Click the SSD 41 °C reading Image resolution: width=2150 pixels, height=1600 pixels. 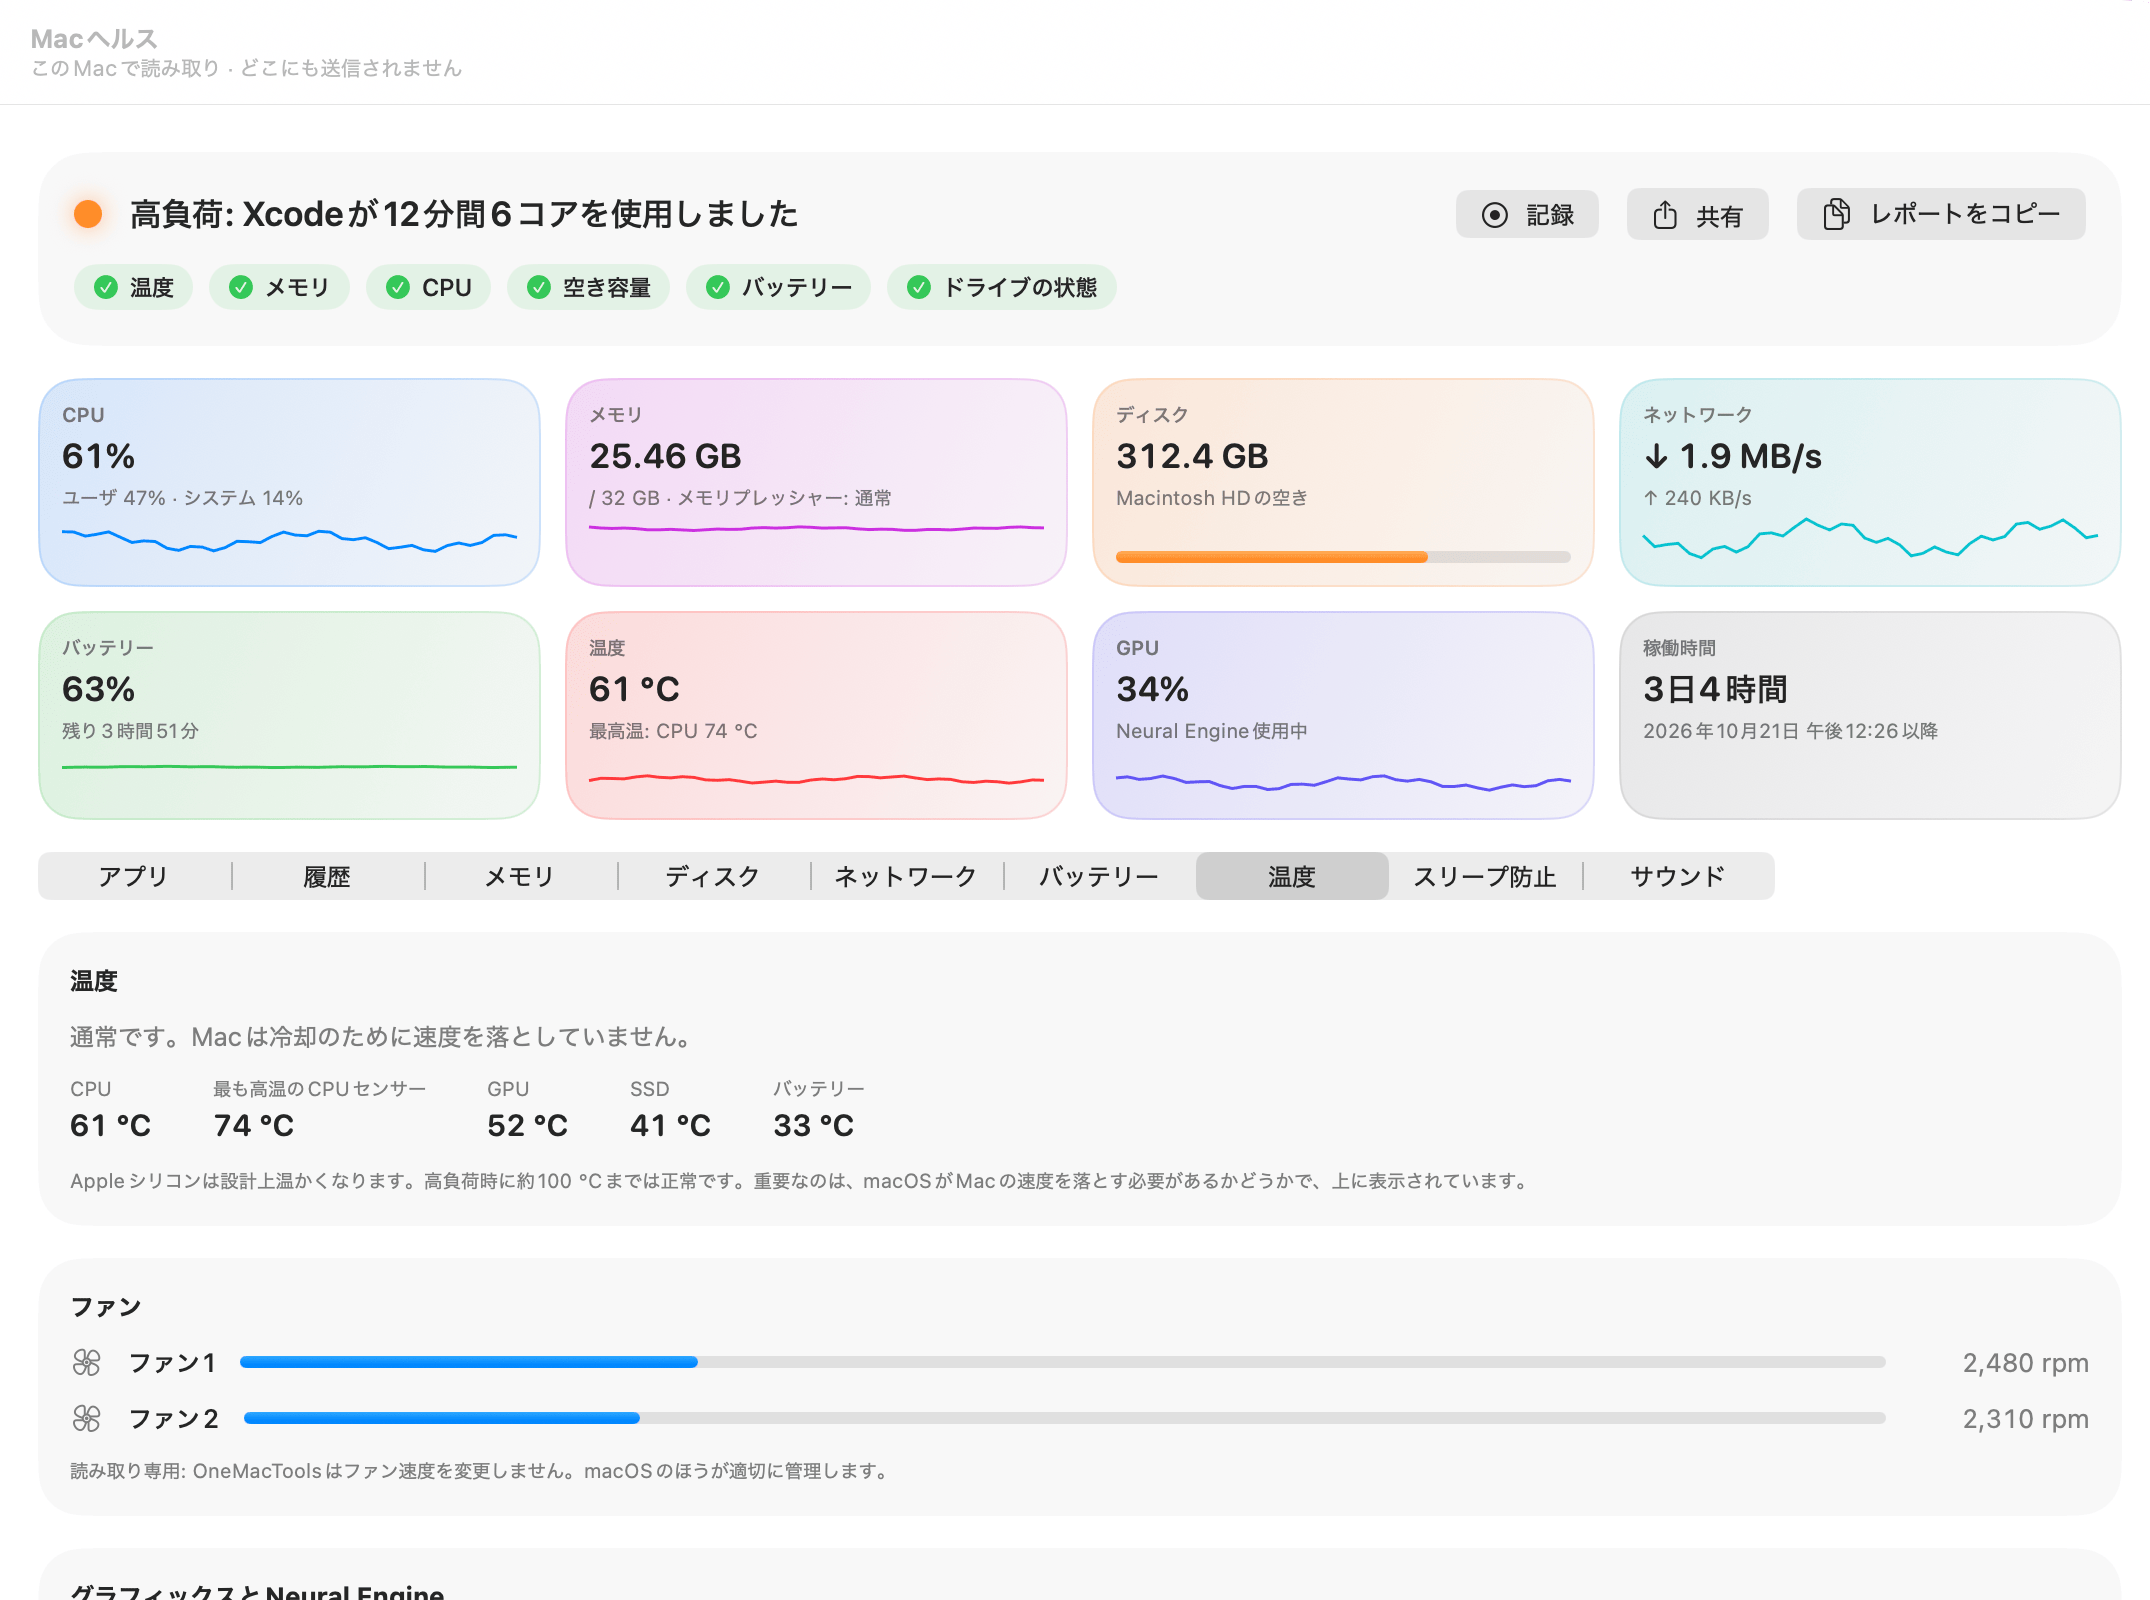click(670, 1126)
